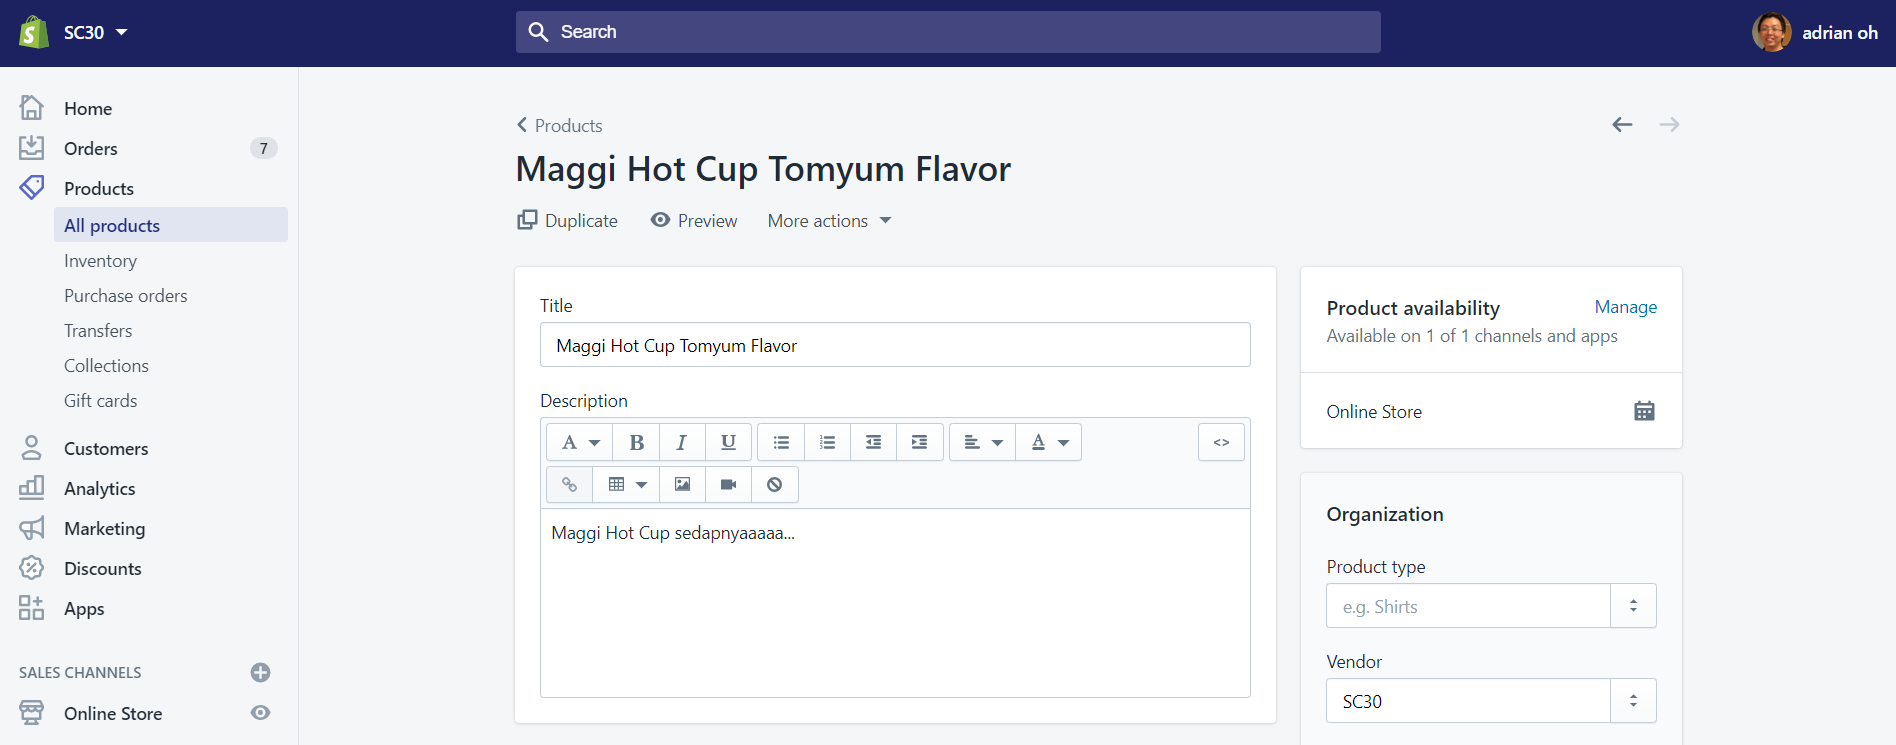Duplicate this product
The width and height of the screenshot is (1896, 745).
567,220
